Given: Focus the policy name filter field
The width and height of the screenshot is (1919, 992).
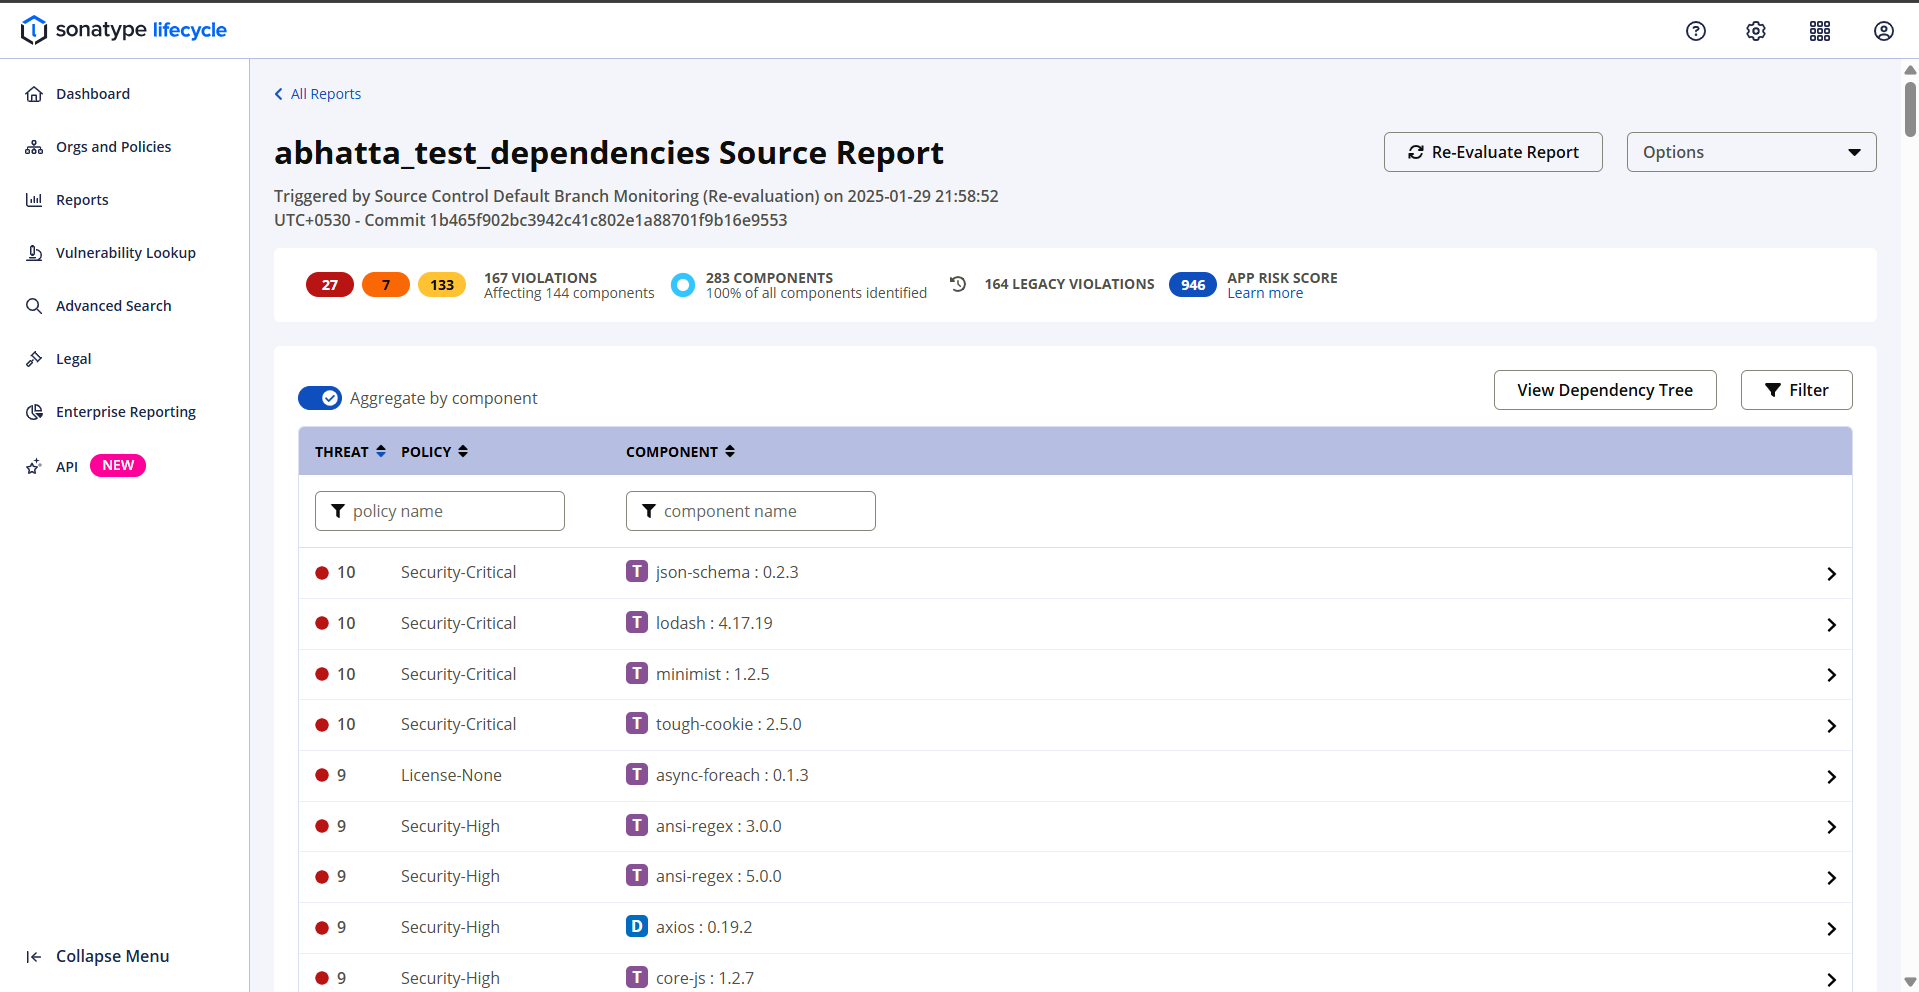Looking at the screenshot, I should 440,511.
